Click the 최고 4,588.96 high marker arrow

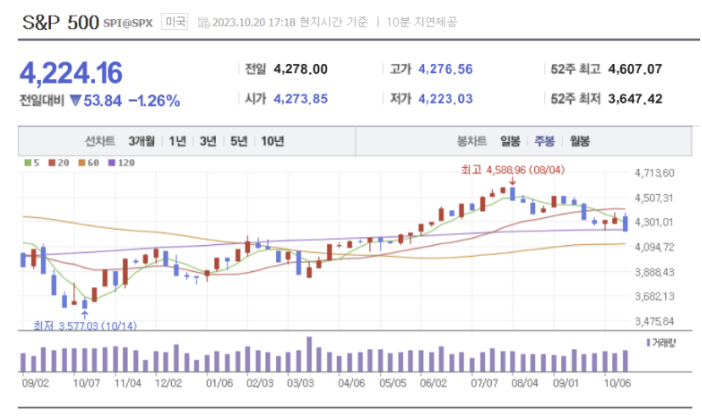point(512,181)
